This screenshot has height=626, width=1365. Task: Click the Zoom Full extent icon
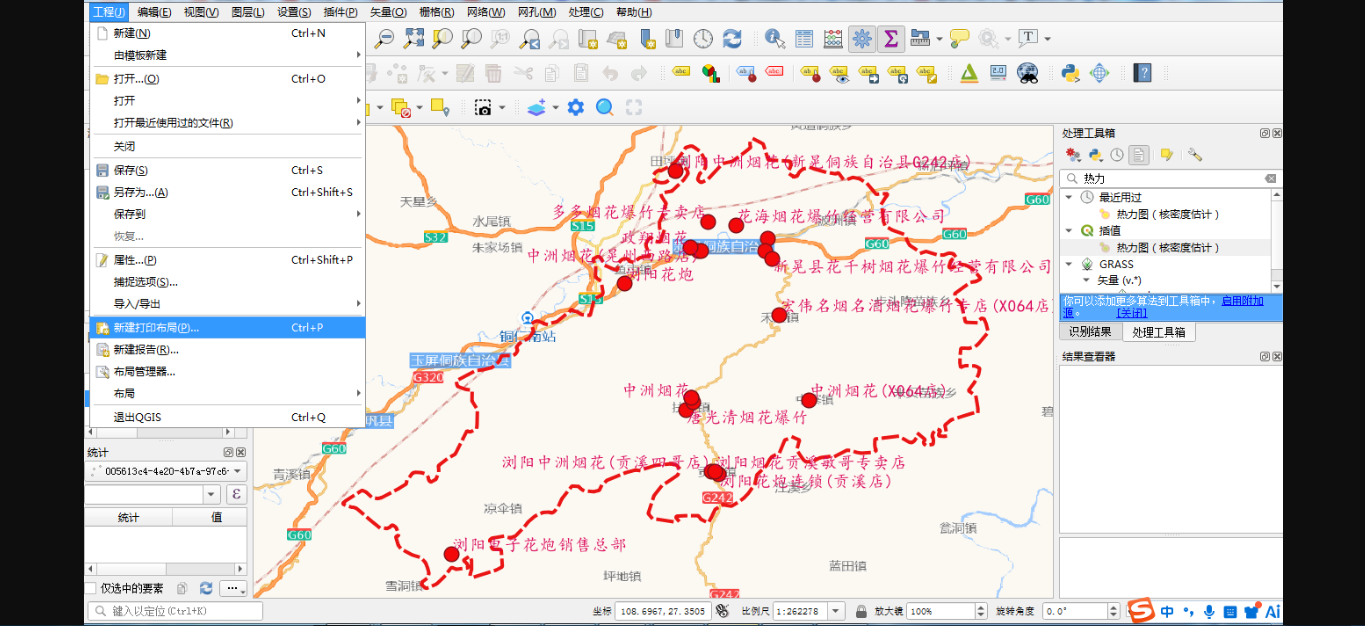tap(413, 39)
